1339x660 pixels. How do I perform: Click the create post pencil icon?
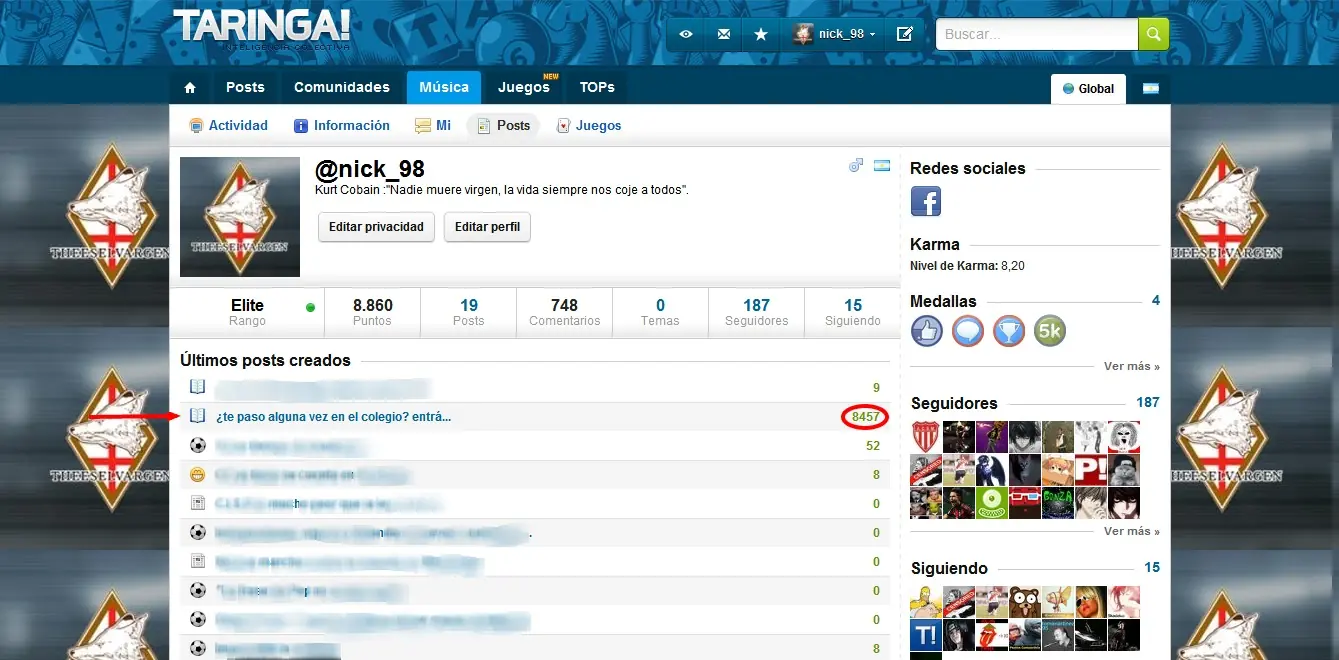pos(904,34)
